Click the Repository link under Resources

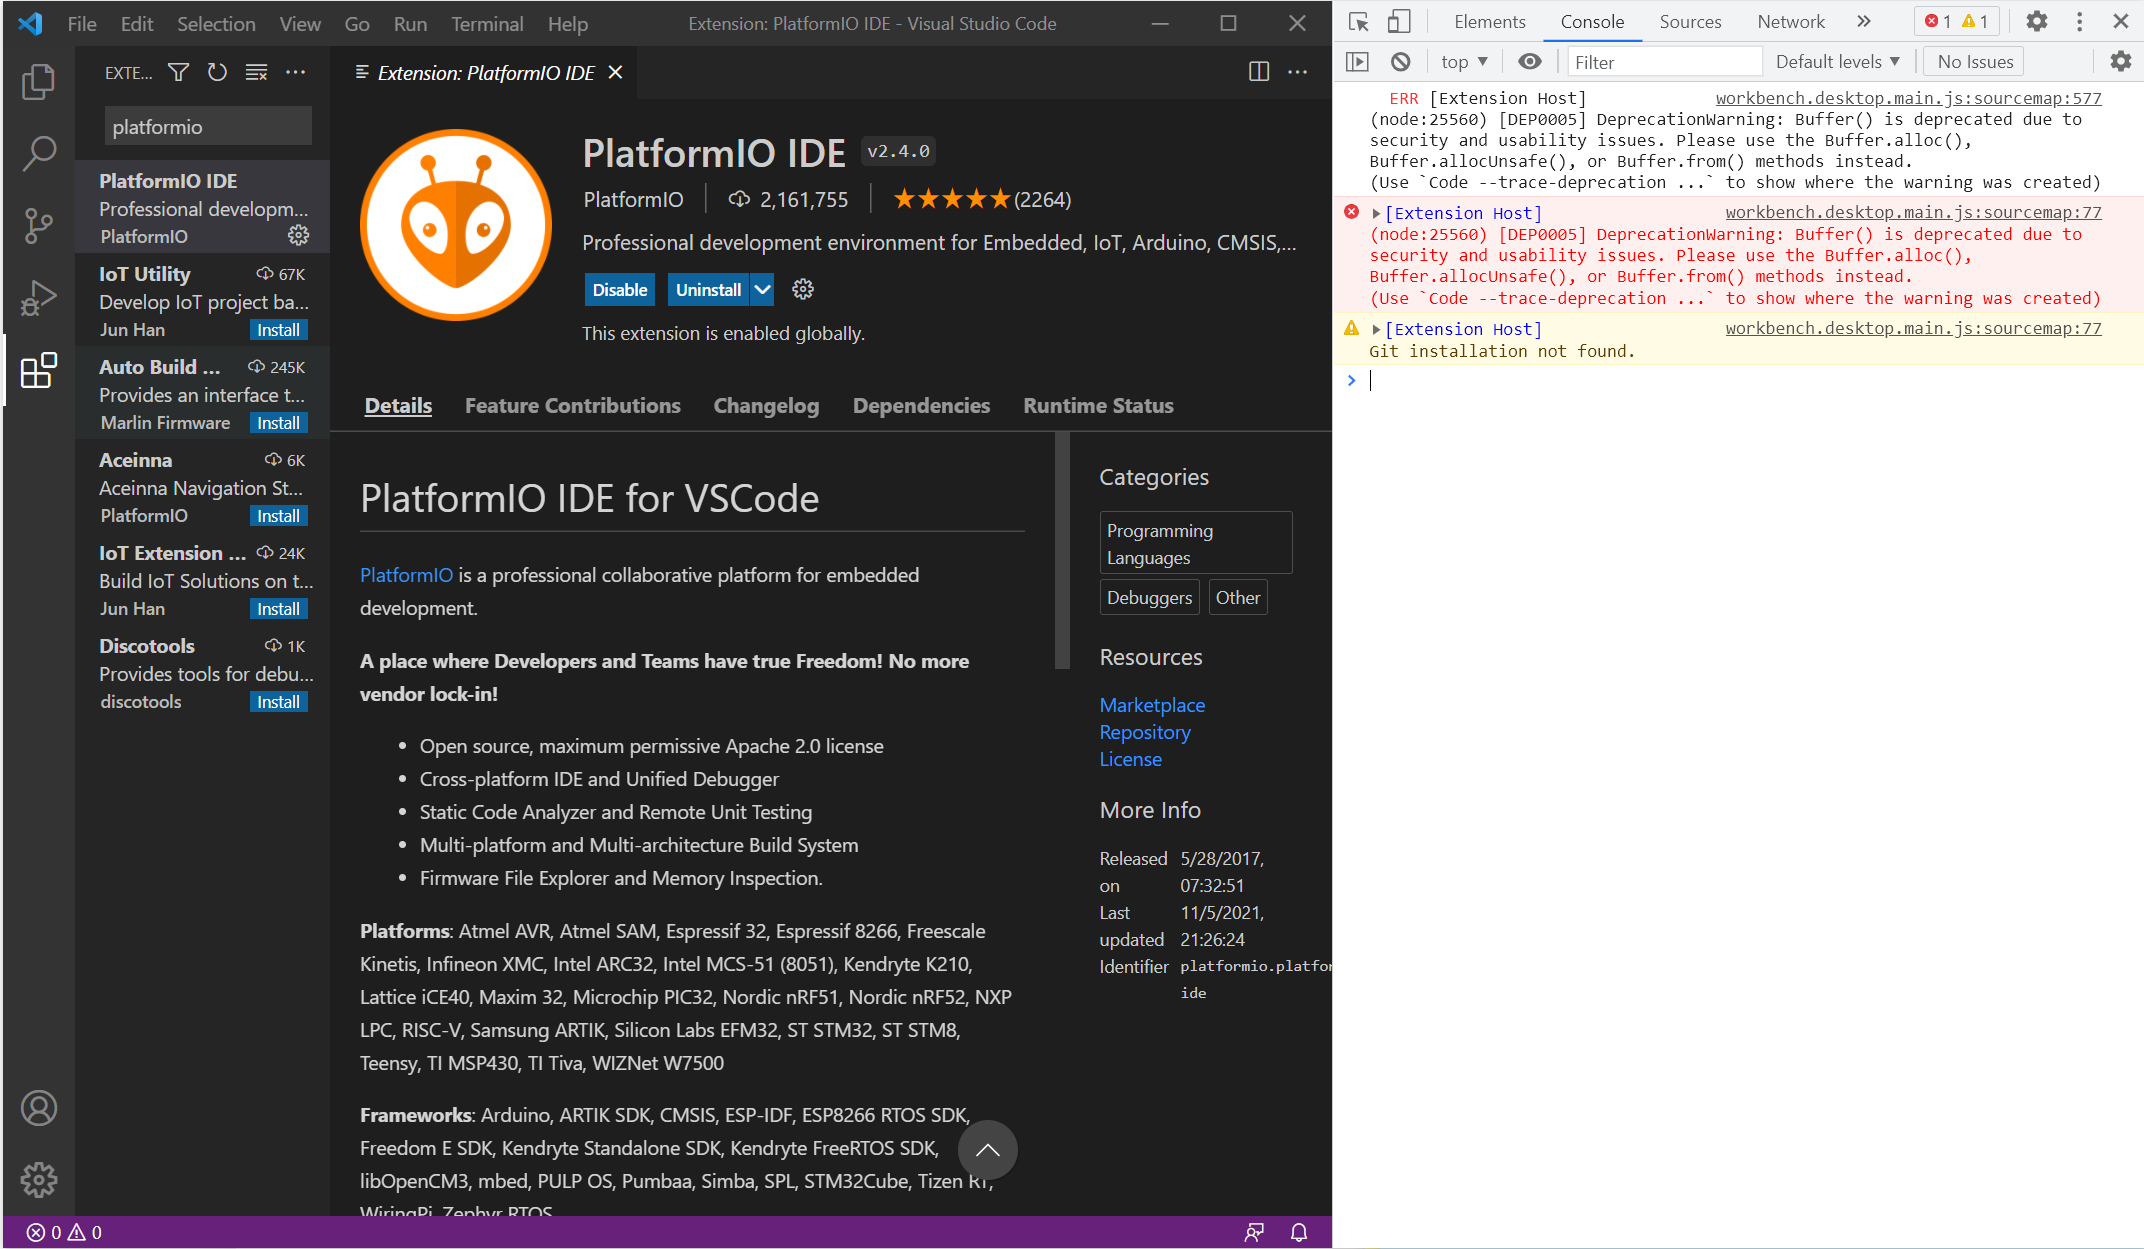tap(1143, 732)
